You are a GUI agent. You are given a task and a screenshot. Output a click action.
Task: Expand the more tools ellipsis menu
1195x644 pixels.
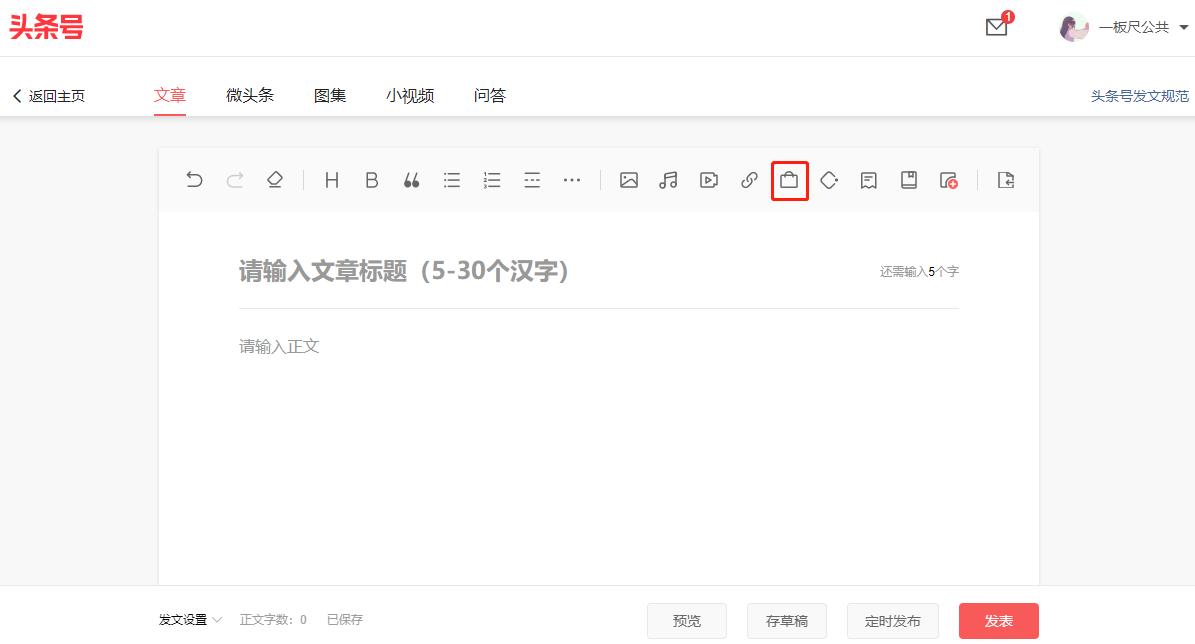[x=572, y=180]
